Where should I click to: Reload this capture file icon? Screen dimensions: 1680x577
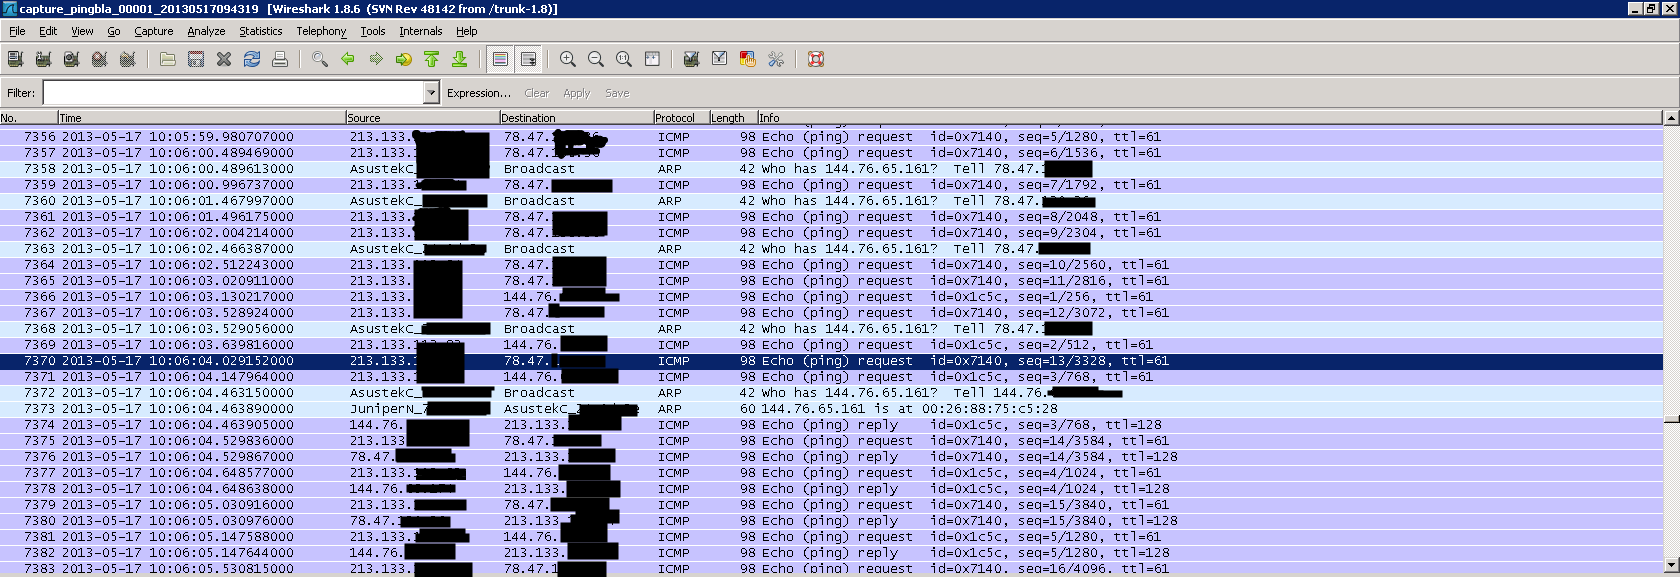pyautogui.click(x=252, y=60)
